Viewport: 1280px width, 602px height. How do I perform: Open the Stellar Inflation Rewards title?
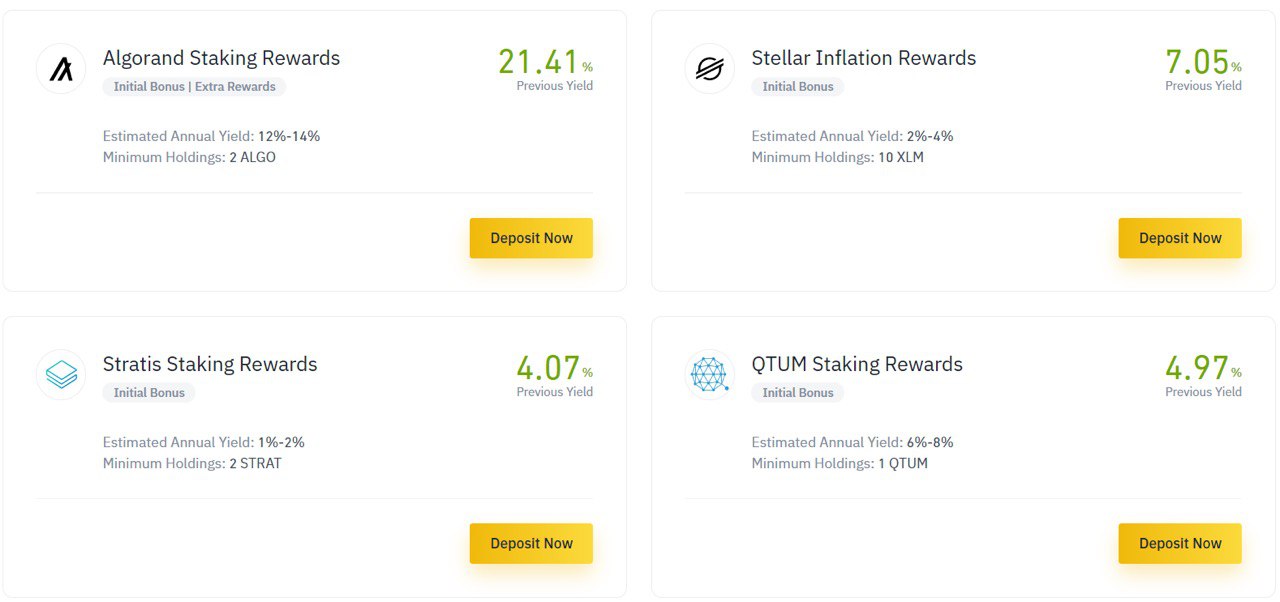(x=863, y=58)
